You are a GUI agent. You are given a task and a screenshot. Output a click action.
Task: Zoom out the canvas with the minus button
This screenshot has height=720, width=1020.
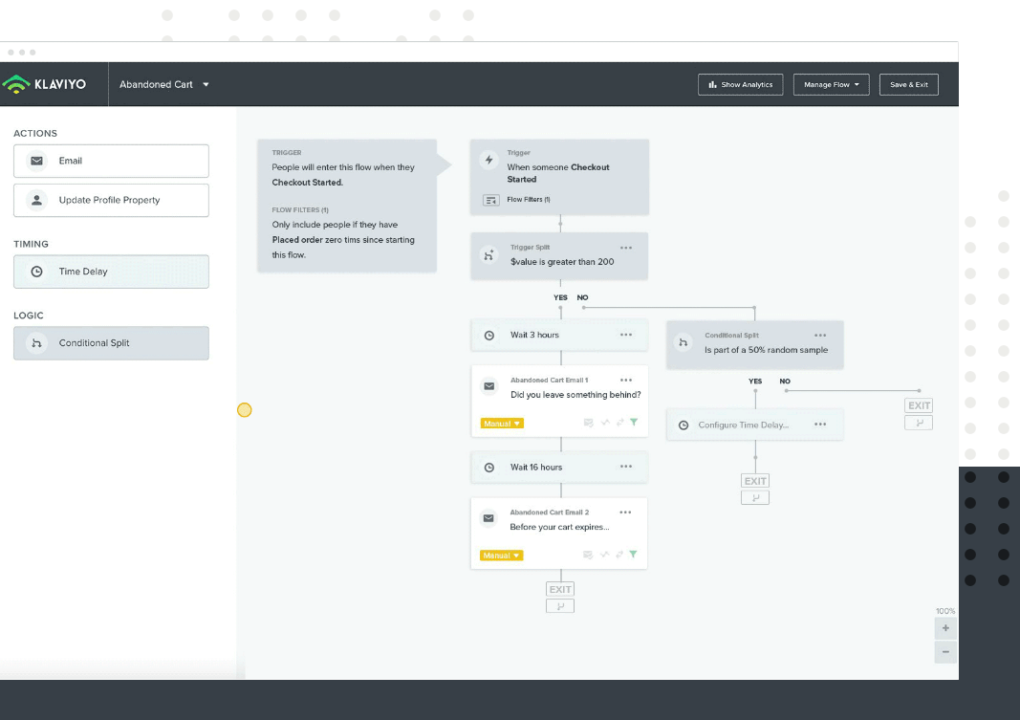pos(945,652)
